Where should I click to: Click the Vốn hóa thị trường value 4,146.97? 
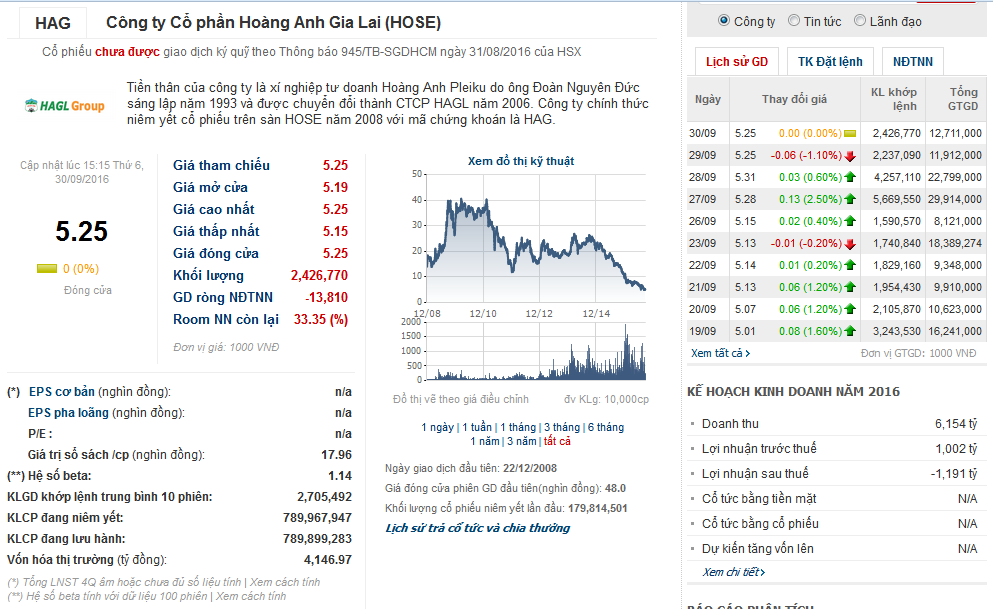(327, 560)
